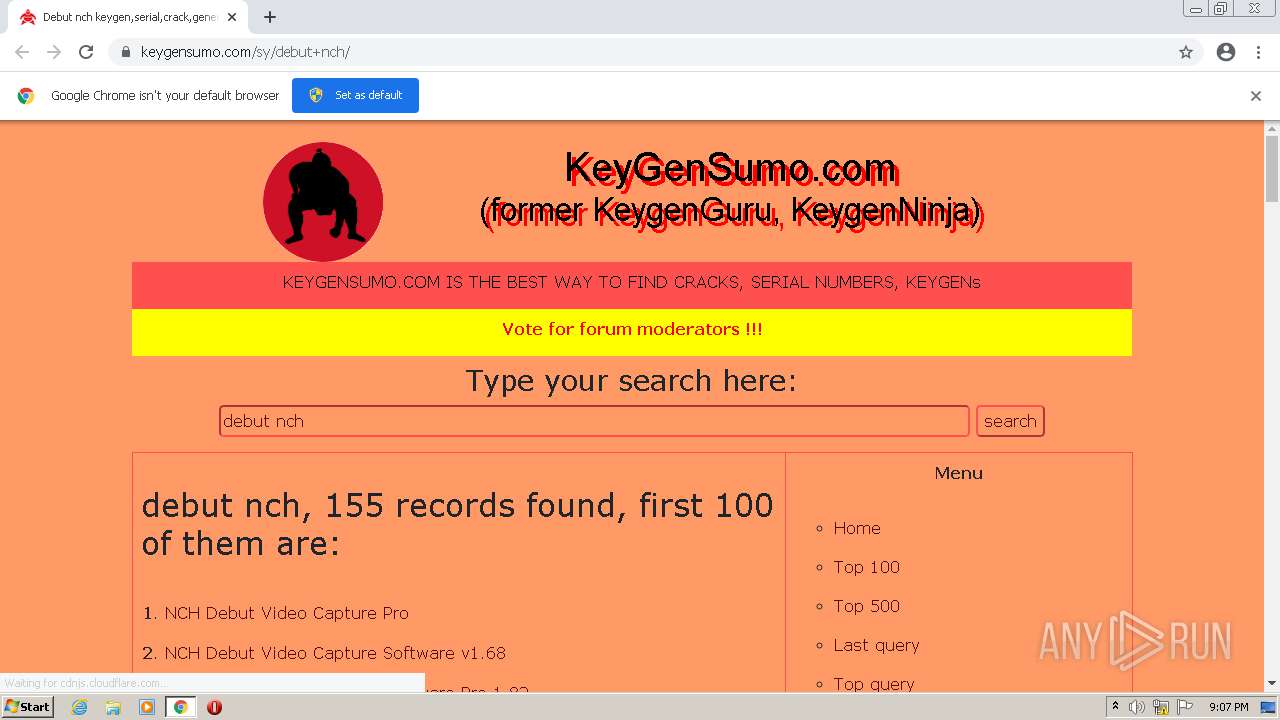Image resolution: width=1280 pixels, height=720 pixels.
Task: Open the network tray icon
Action: tap(1161, 707)
